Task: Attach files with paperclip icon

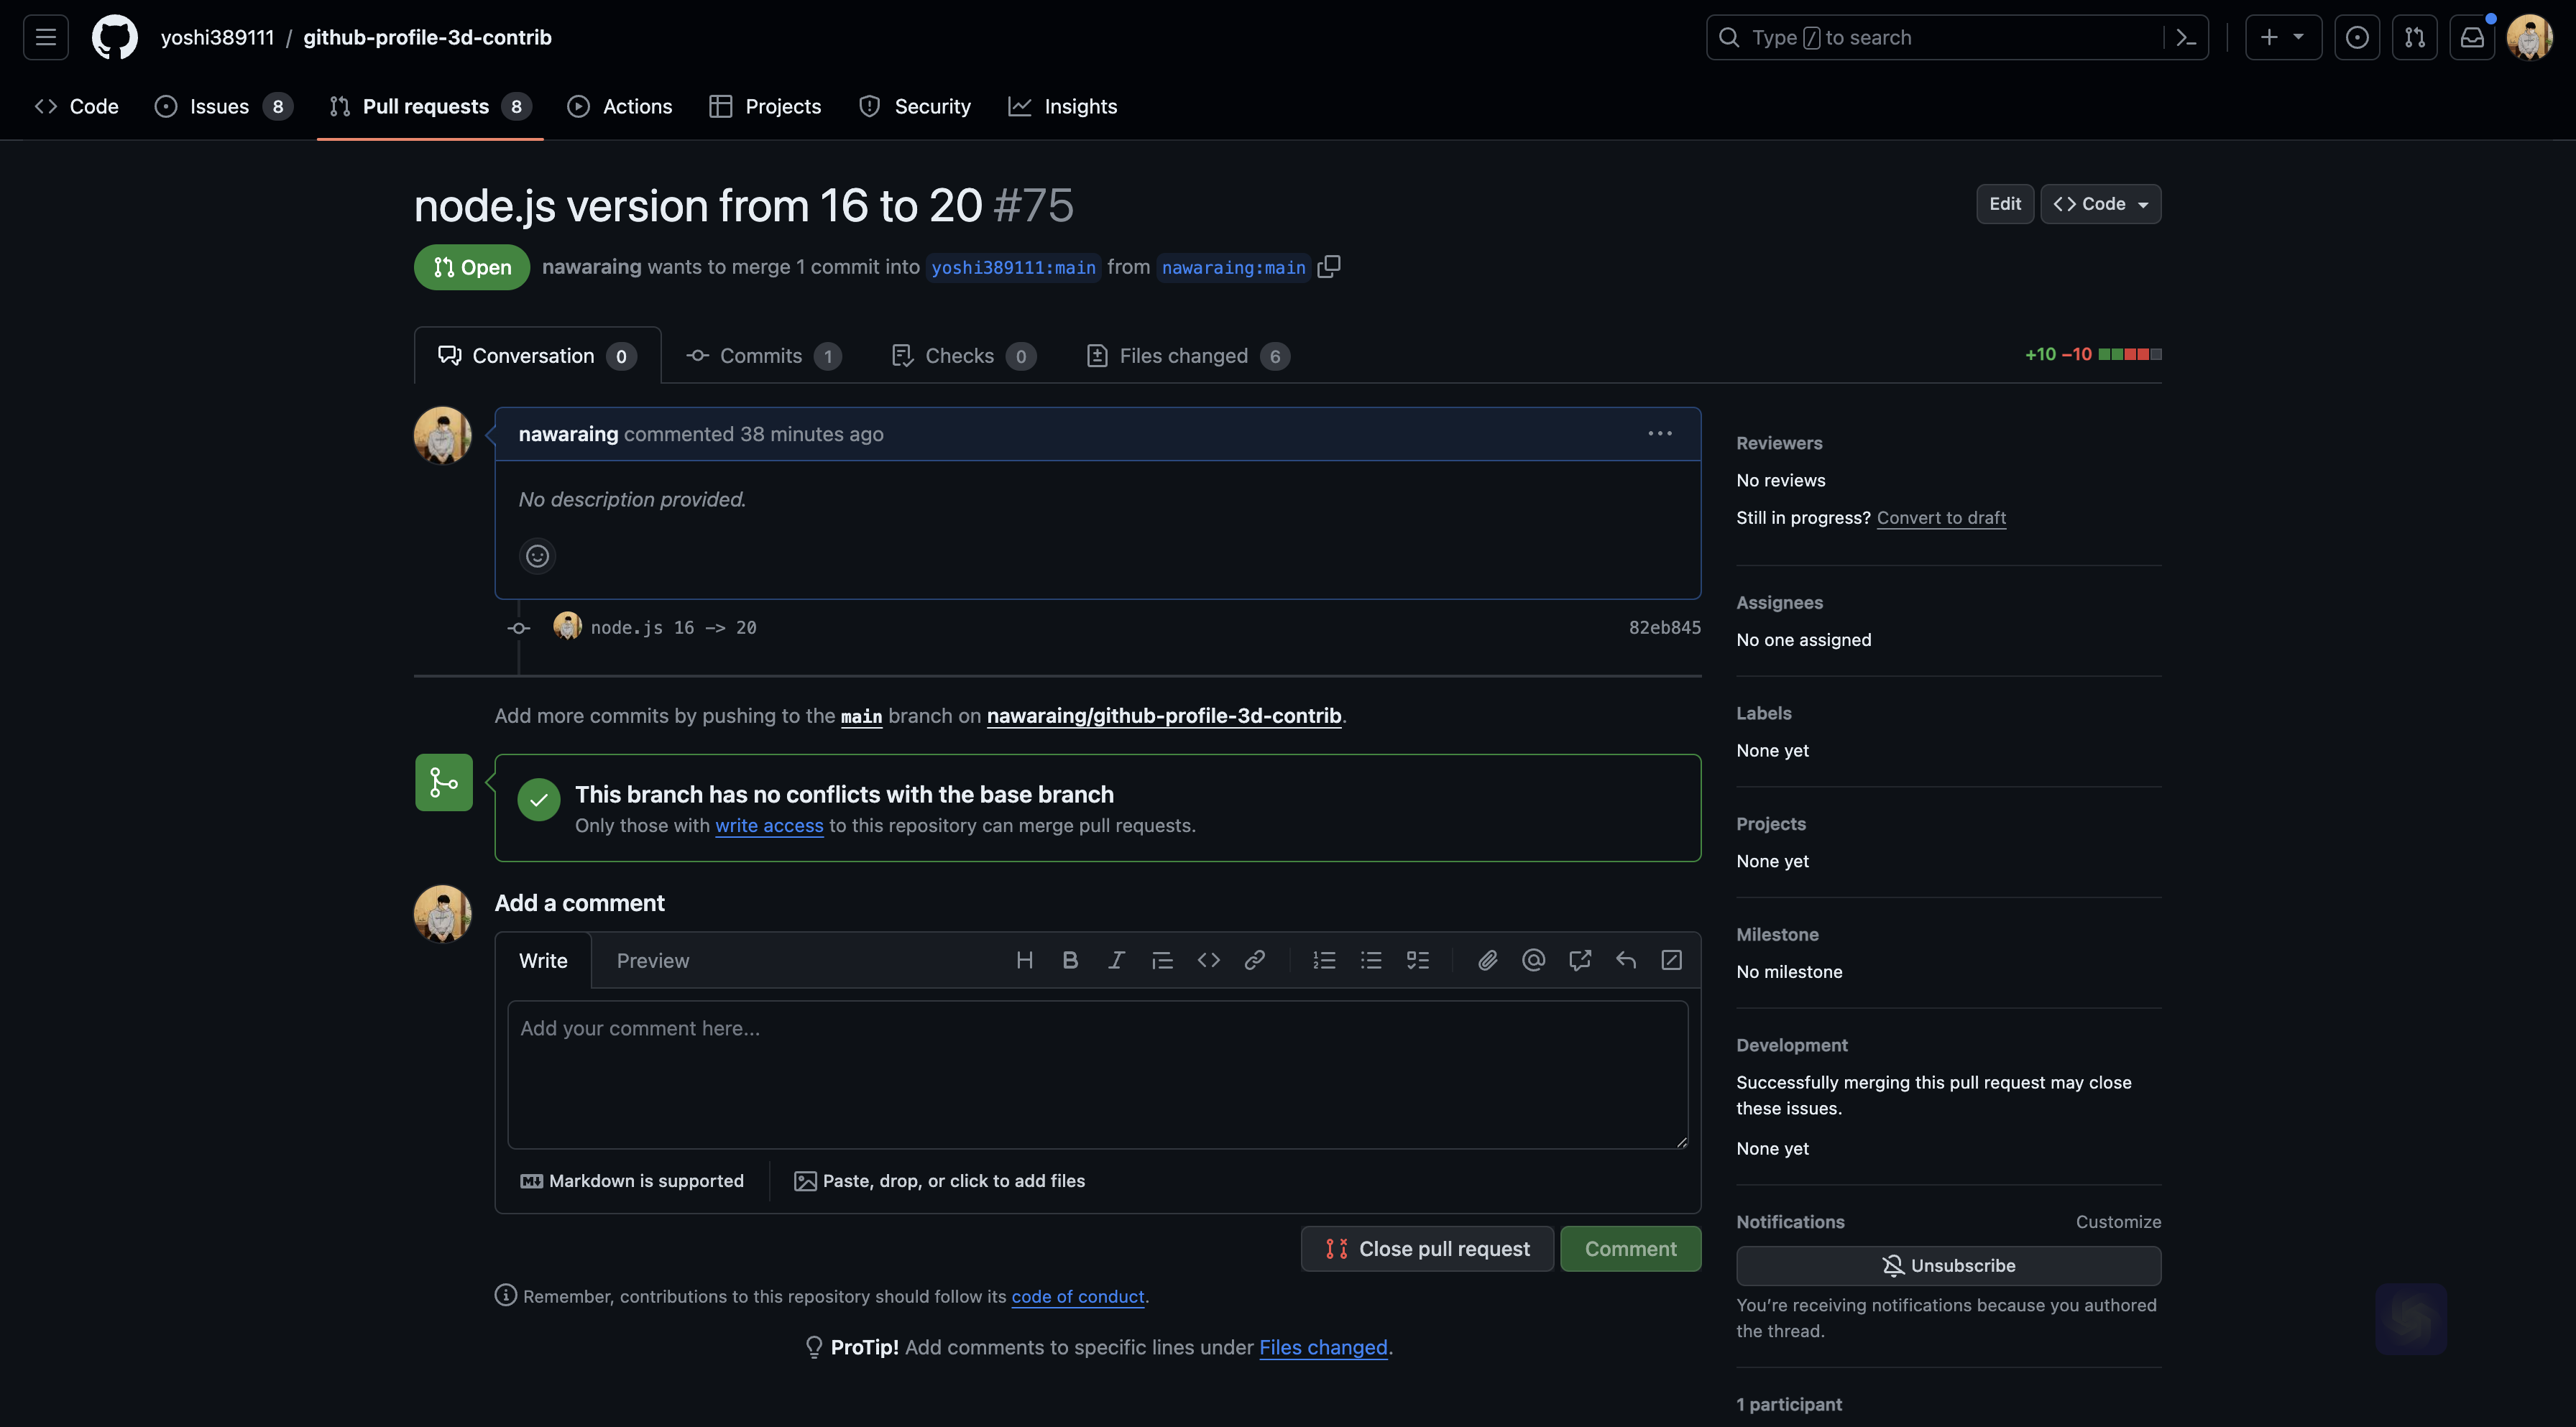Action: (x=1487, y=960)
